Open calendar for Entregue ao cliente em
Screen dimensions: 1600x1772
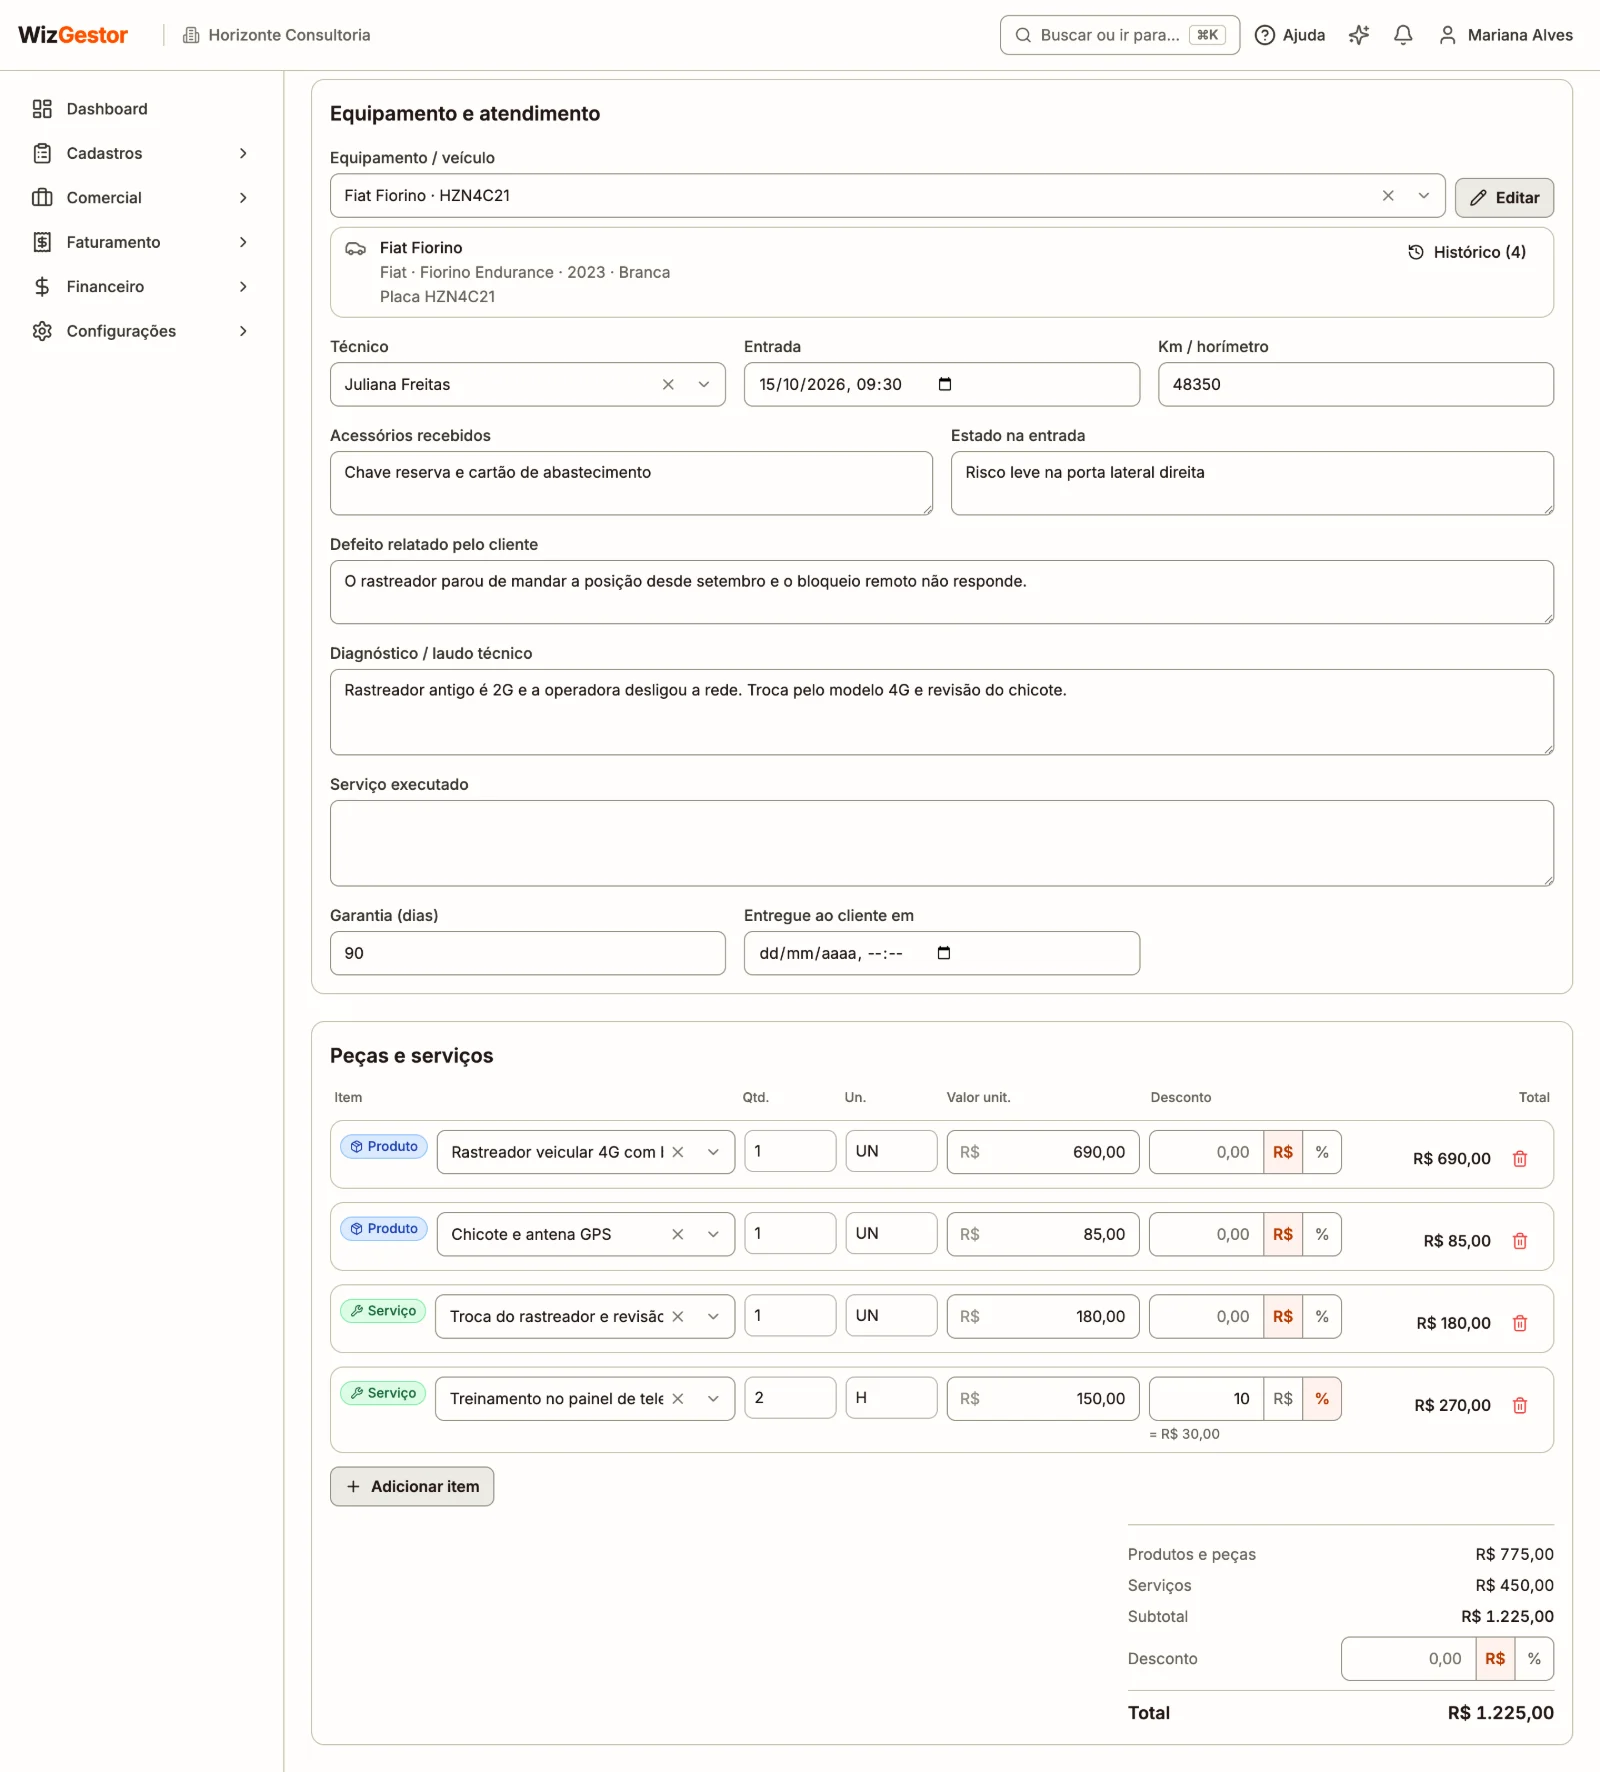click(x=944, y=953)
